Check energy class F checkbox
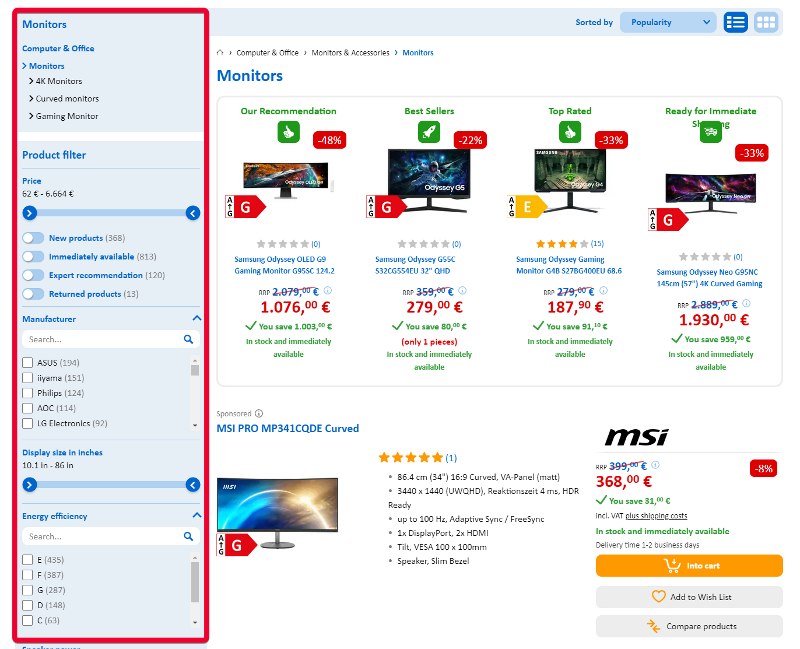The image size is (800, 649). [x=28, y=575]
